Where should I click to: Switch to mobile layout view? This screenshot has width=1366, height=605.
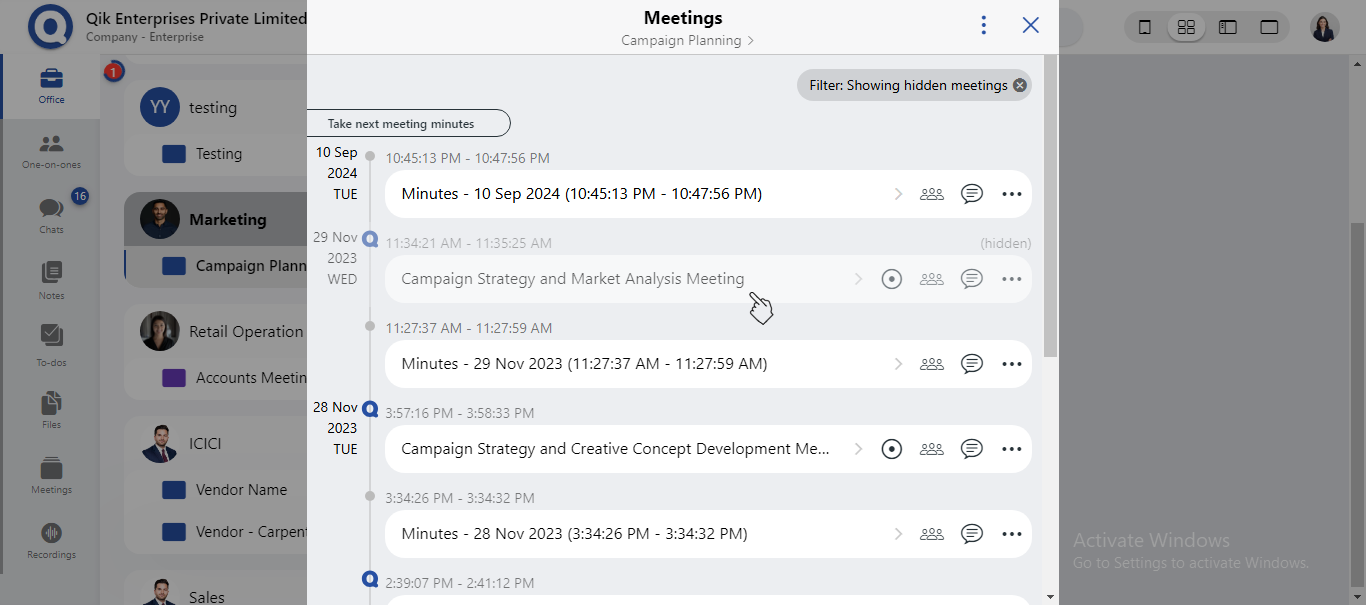pos(1145,27)
